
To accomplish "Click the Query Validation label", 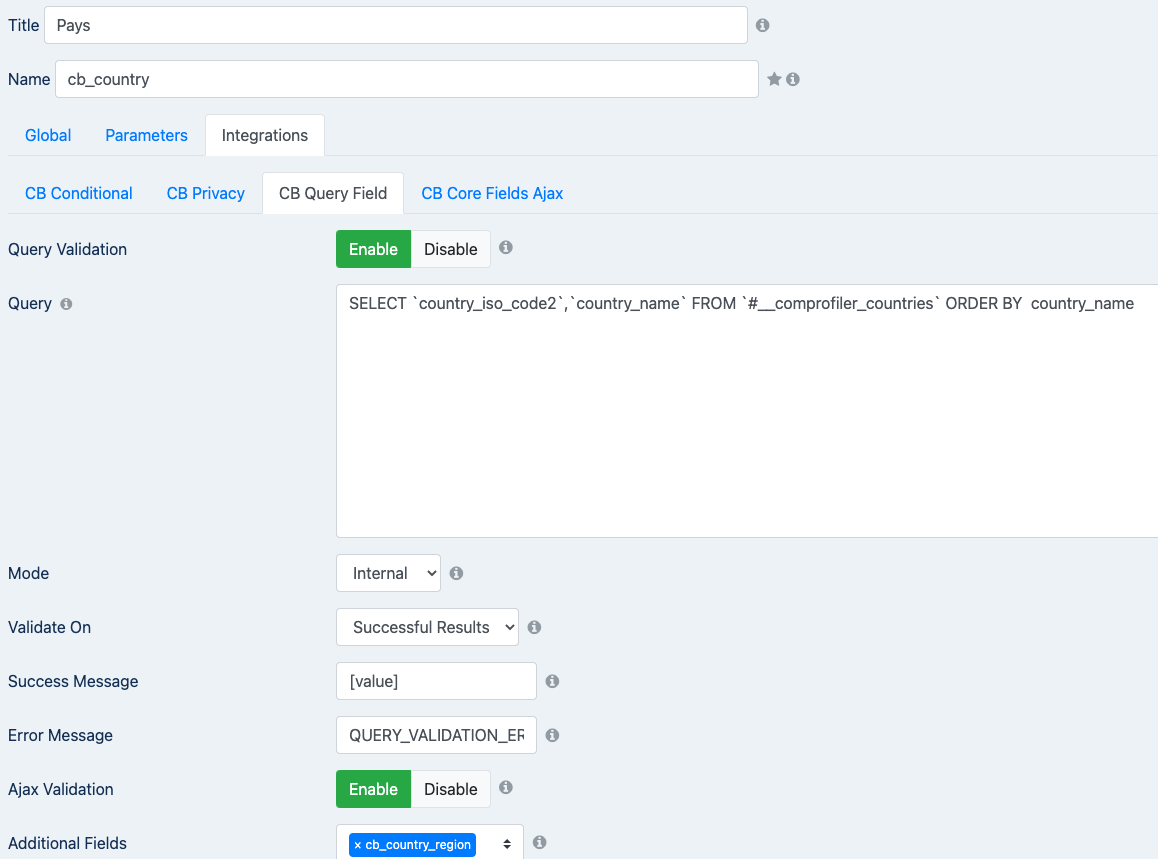I will point(67,250).
